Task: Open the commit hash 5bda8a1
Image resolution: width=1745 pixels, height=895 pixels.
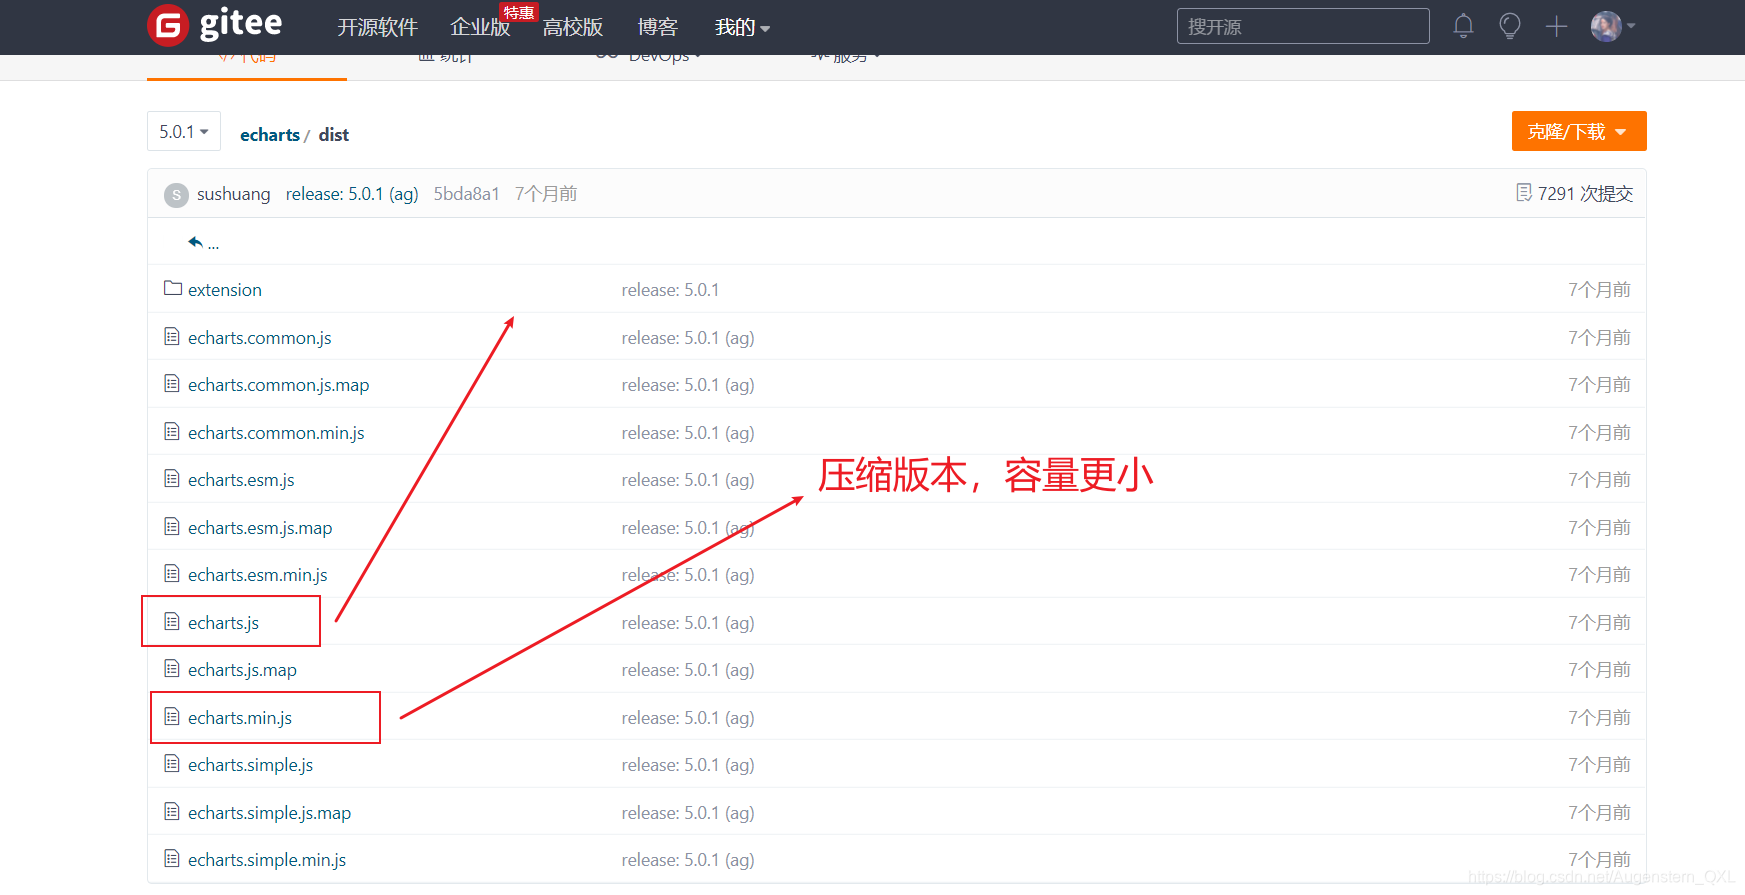Action: (466, 194)
